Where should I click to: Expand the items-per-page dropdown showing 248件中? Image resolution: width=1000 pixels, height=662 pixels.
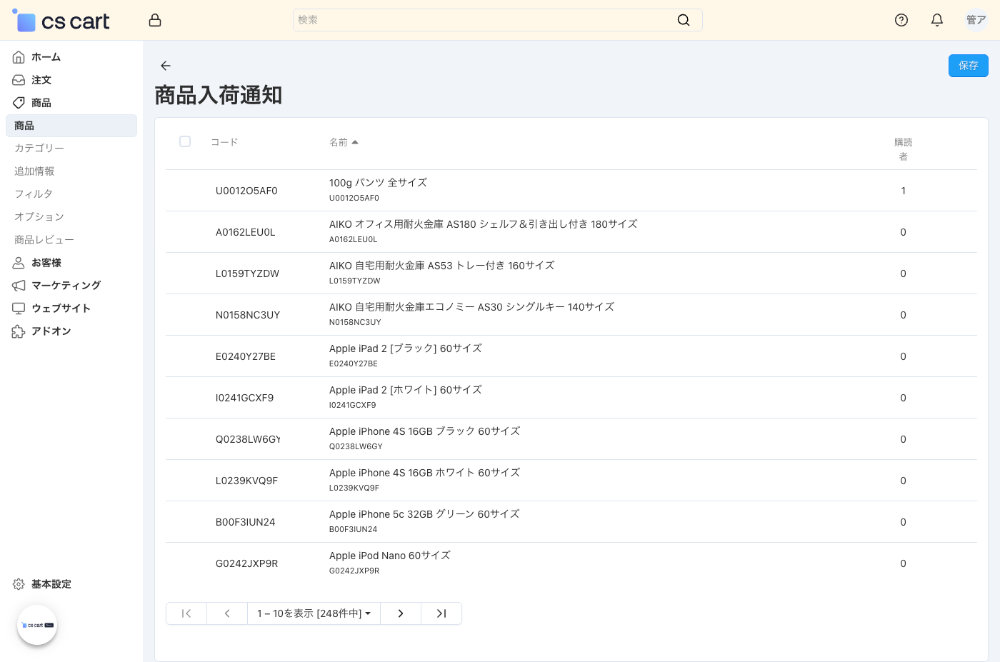click(314, 613)
